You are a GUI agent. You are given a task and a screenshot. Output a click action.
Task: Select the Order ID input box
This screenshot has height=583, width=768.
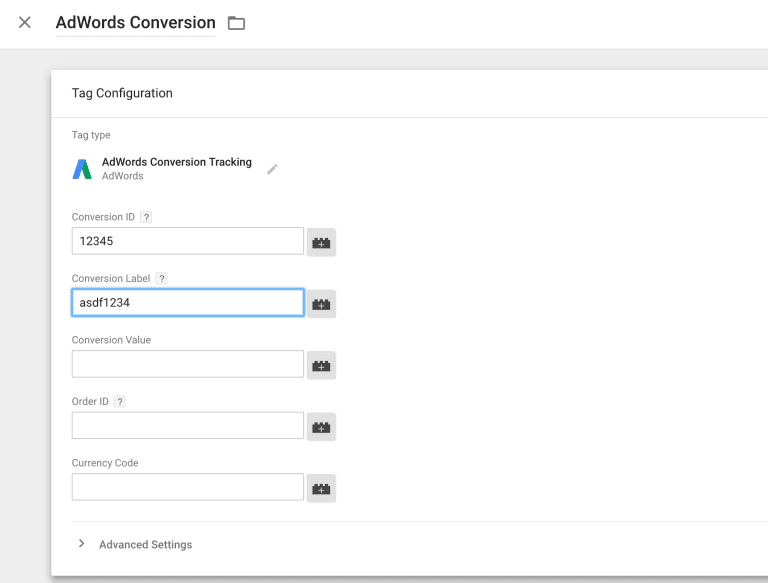(188, 425)
